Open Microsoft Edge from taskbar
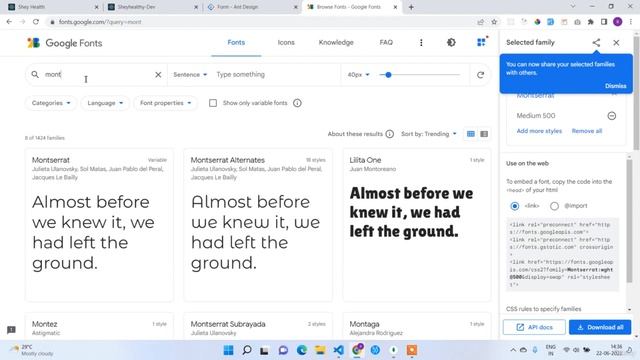 pos(302,350)
